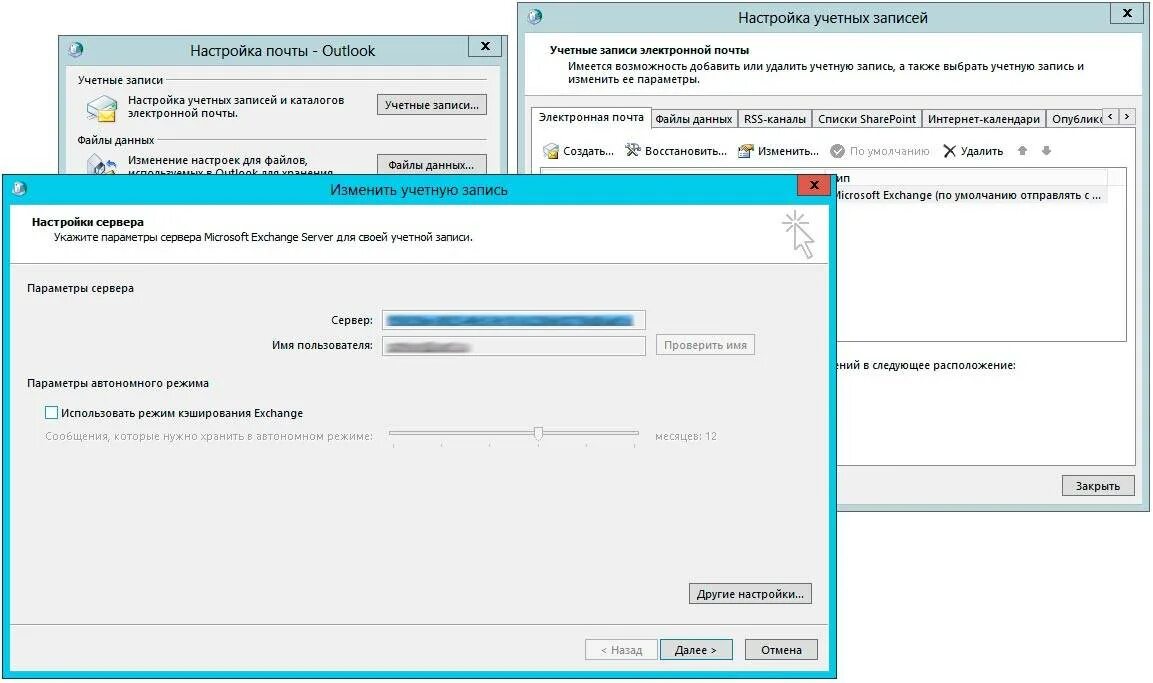Viewport: 1153px width, 683px height.
Task: Close the Настройка почты - Outlook window
Action: (x=485, y=46)
